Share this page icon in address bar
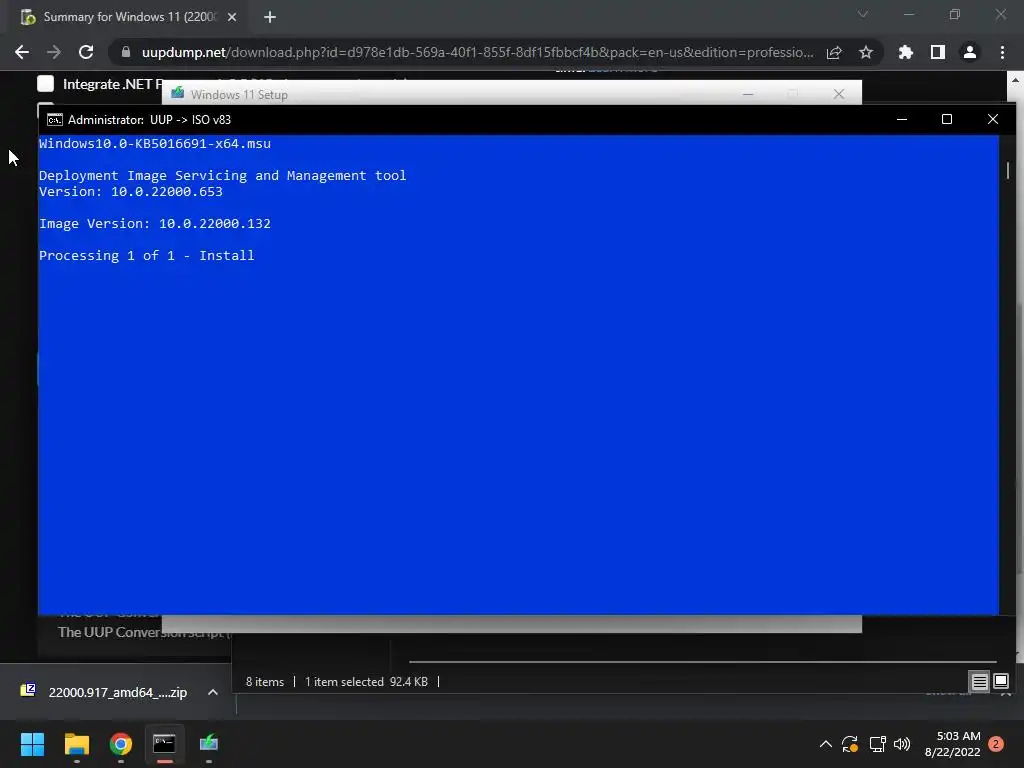1024x768 pixels. pos(834,52)
